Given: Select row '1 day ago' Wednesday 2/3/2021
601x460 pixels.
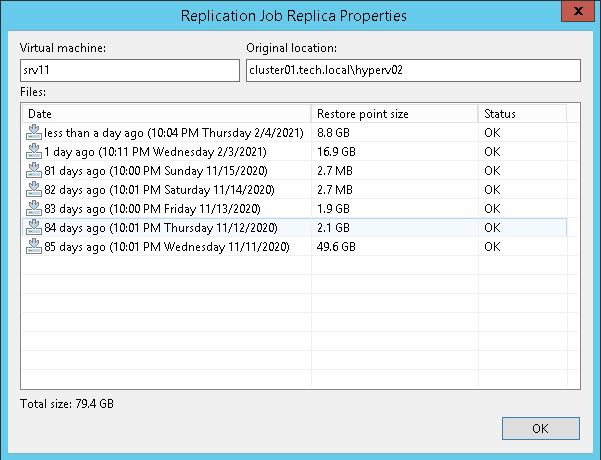Looking at the screenshot, I should [294, 151].
